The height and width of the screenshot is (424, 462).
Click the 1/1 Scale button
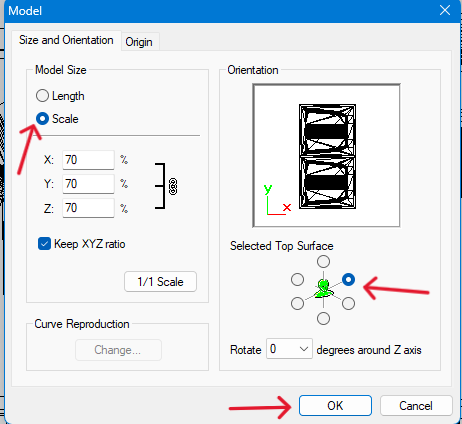point(160,282)
